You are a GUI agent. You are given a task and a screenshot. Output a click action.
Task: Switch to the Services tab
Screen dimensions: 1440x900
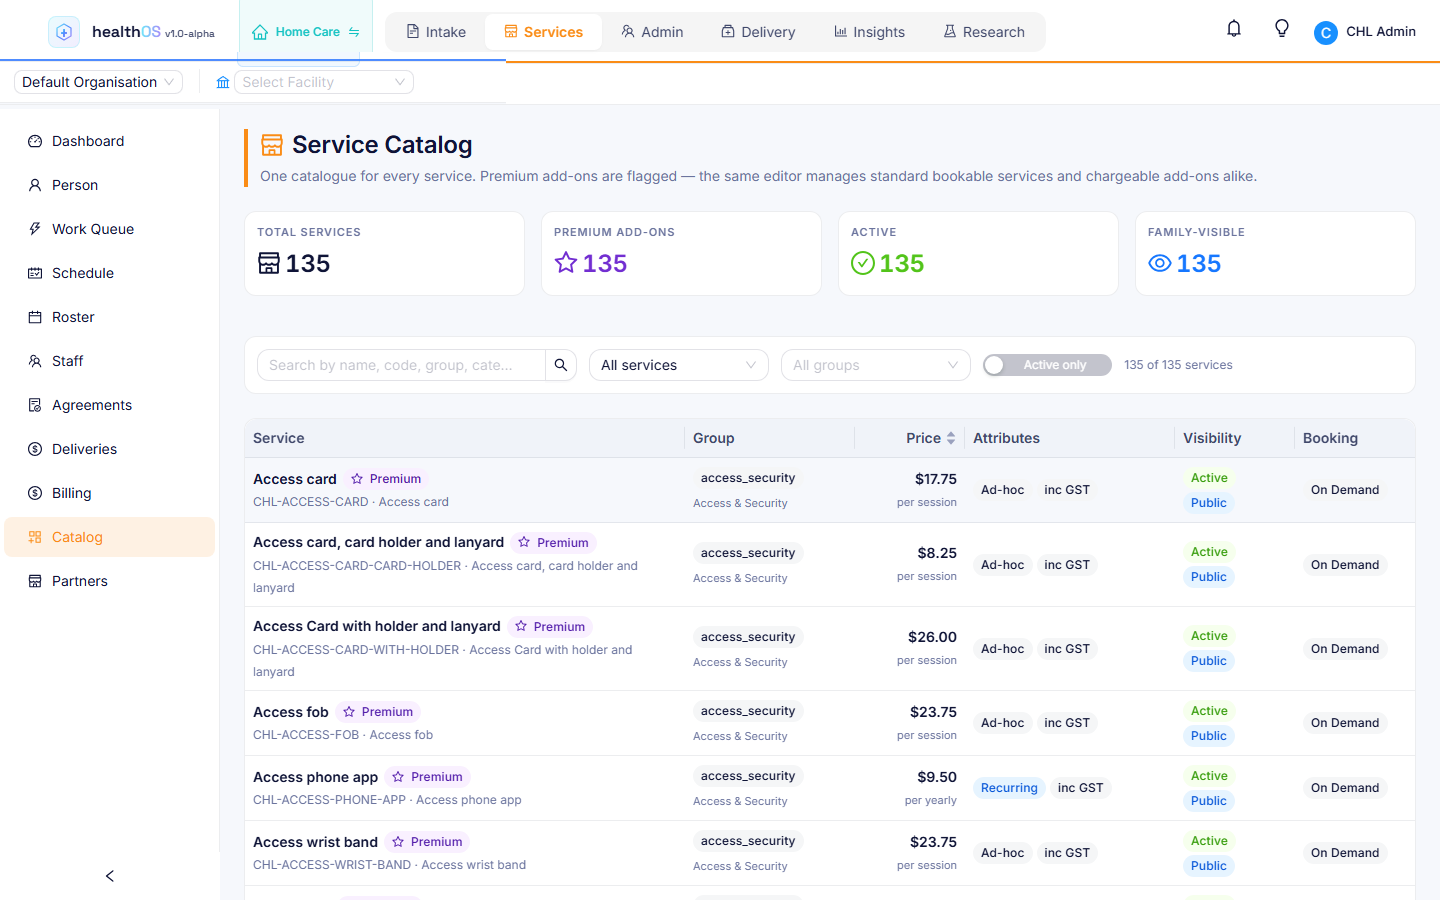[x=544, y=32]
